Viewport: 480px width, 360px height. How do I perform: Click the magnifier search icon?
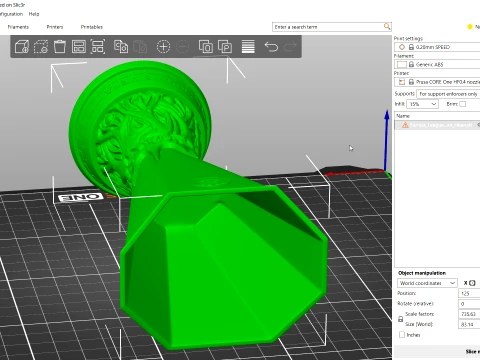click(387, 26)
